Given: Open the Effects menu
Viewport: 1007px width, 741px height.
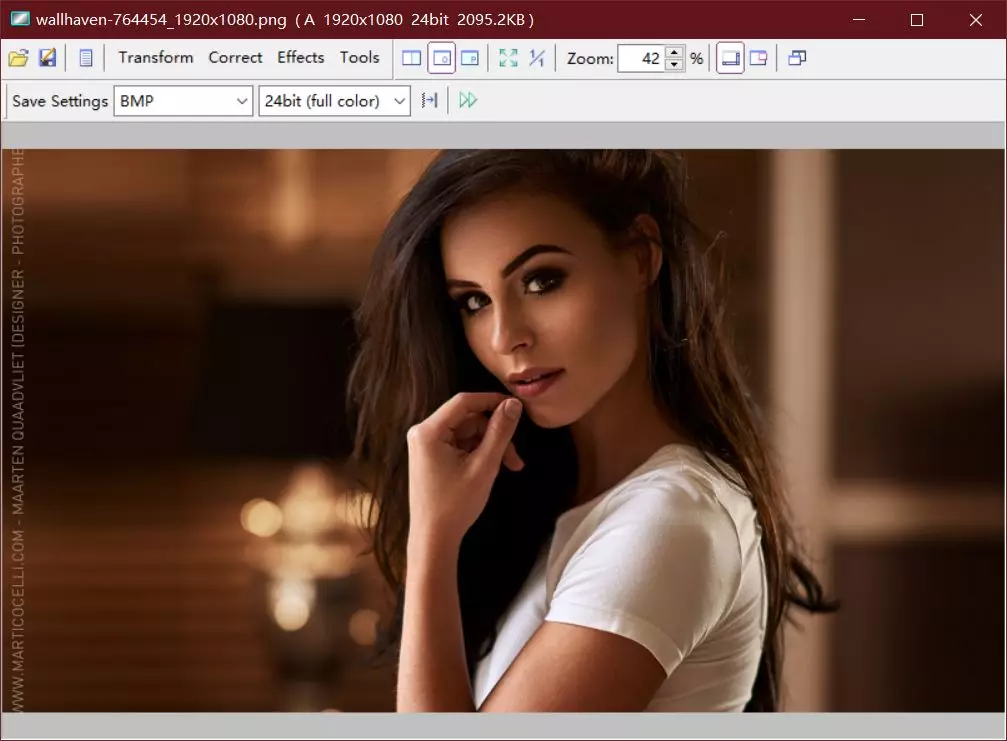Looking at the screenshot, I should tap(301, 58).
